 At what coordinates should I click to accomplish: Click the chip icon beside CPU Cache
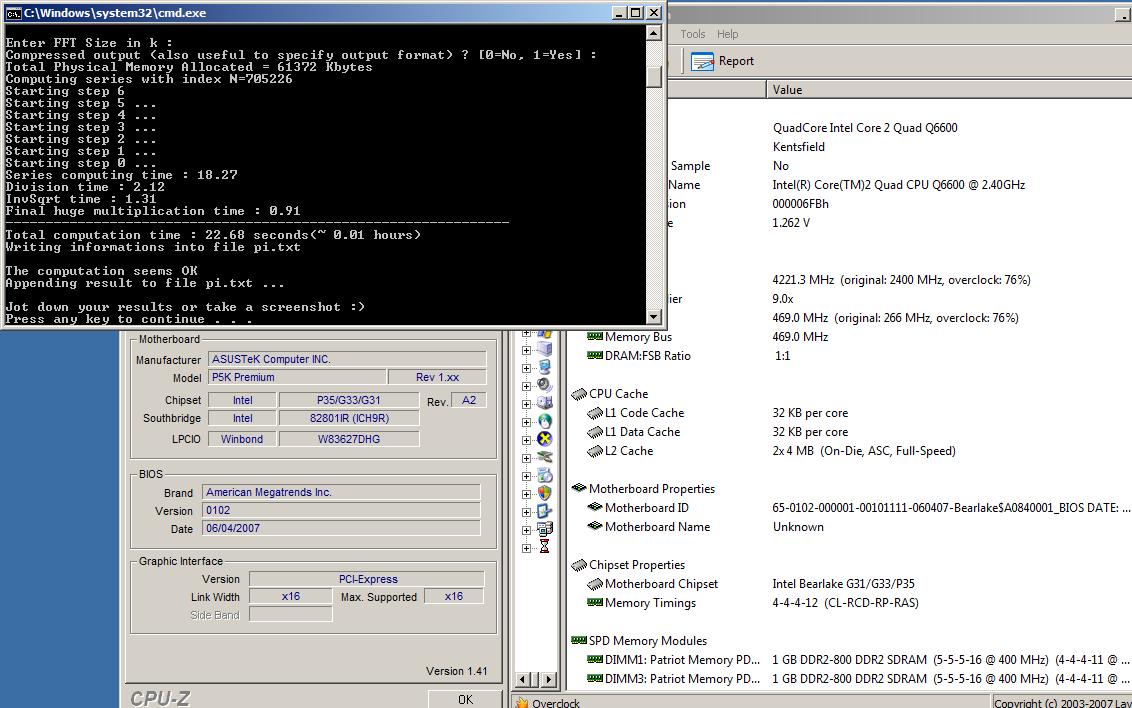[578, 394]
